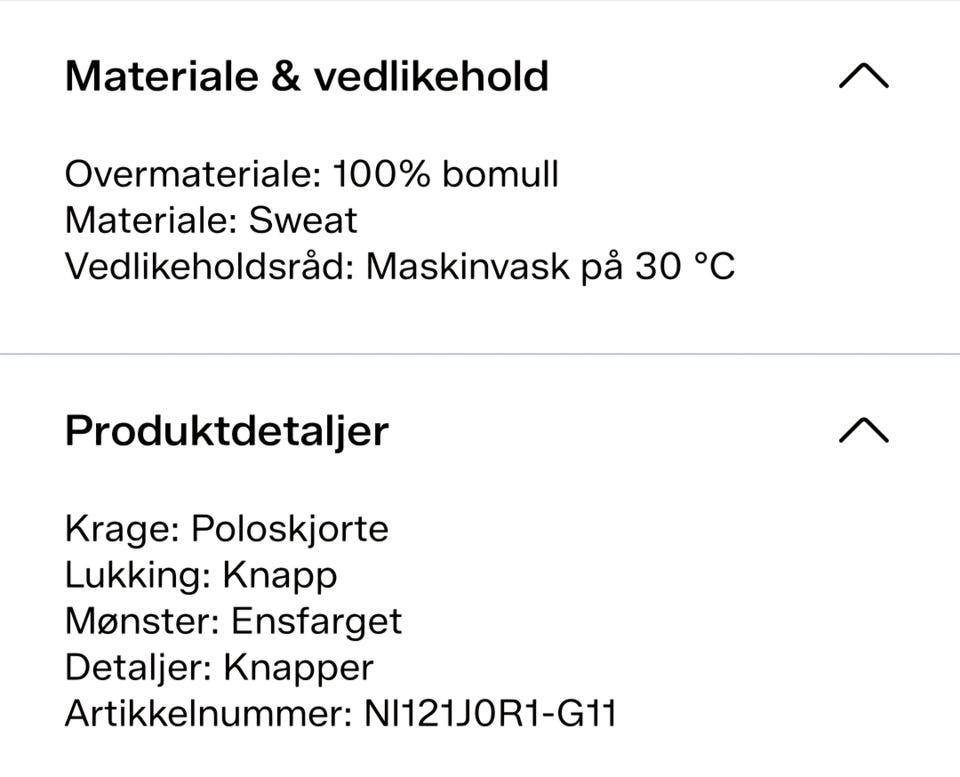Collapse the Produktdetaljer chevron arrow

(863, 430)
